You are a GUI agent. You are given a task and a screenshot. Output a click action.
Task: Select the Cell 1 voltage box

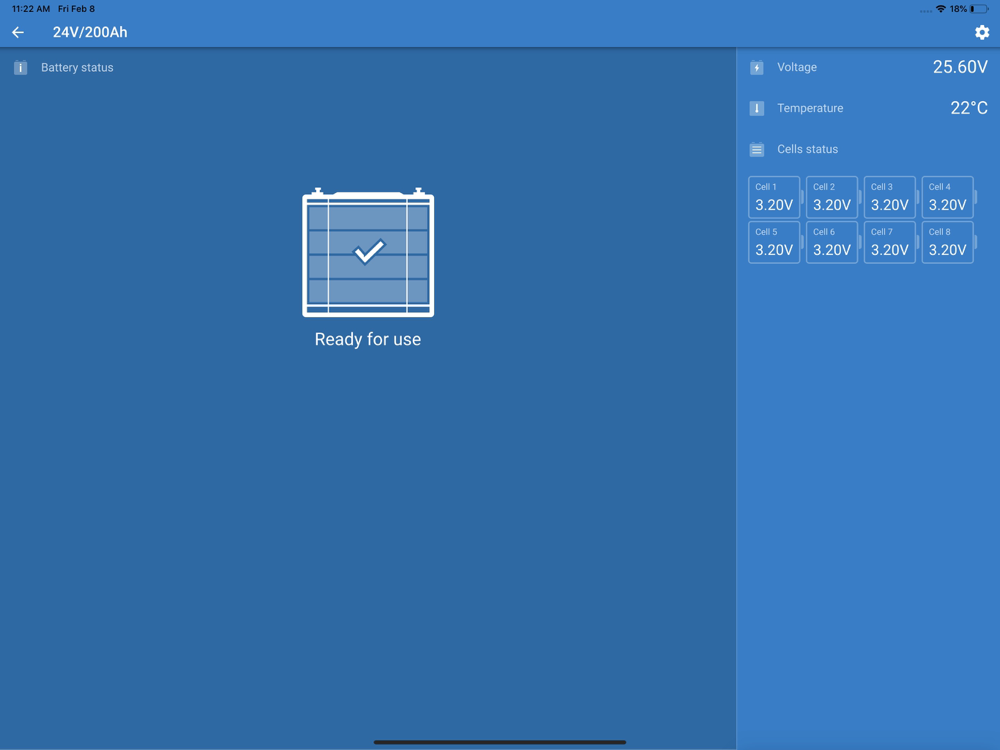(774, 197)
